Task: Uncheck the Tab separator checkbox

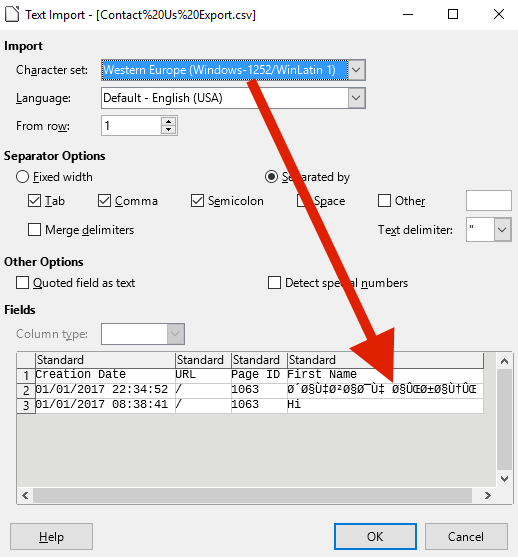Action: [x=34, y=201]
